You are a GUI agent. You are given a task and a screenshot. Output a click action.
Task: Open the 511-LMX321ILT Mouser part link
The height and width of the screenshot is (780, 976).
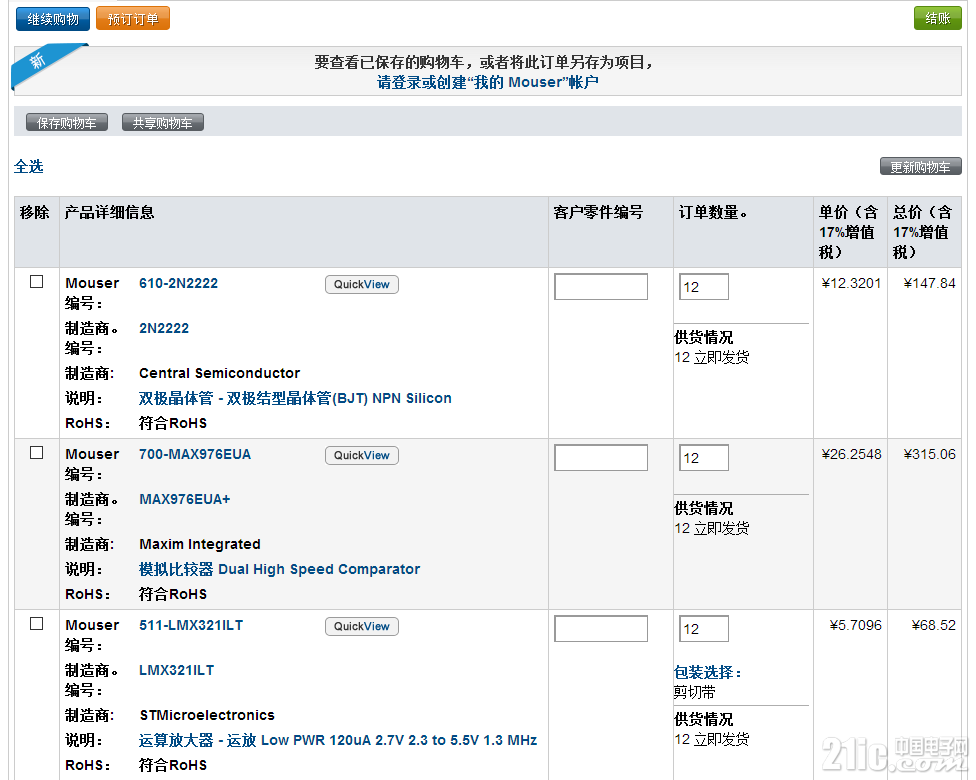click(191, 625)
